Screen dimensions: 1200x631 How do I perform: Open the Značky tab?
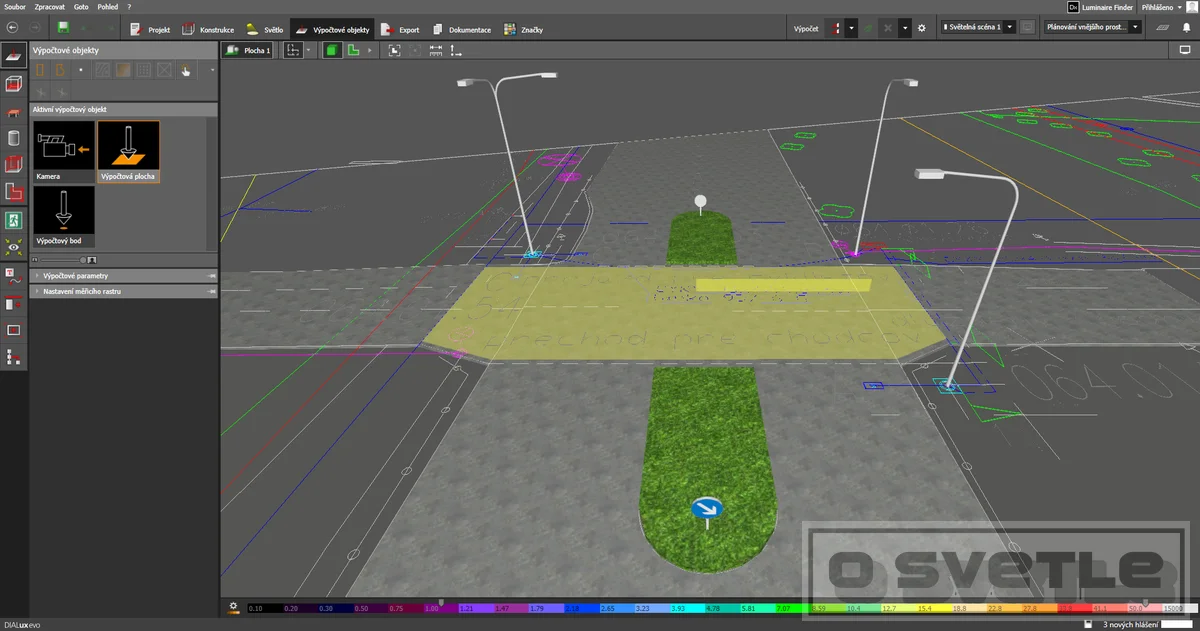click(523, 29)
